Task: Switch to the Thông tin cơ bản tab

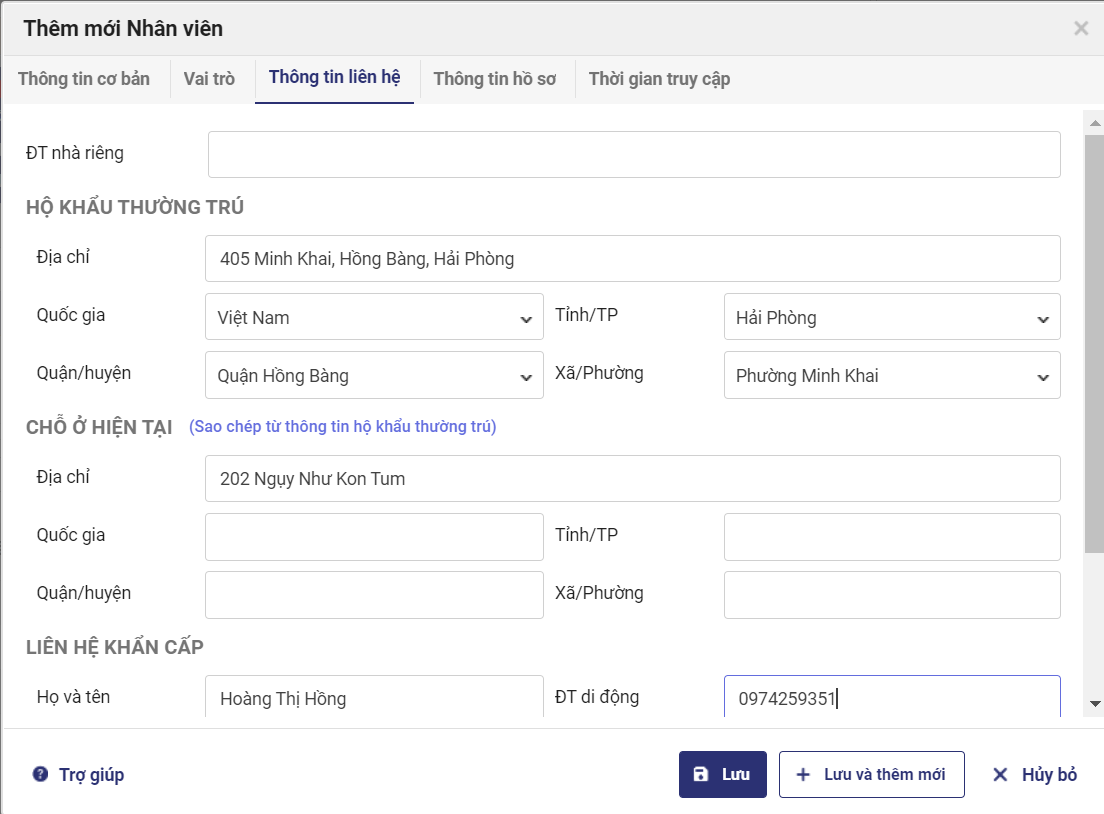Action: (x=84, y=79)
